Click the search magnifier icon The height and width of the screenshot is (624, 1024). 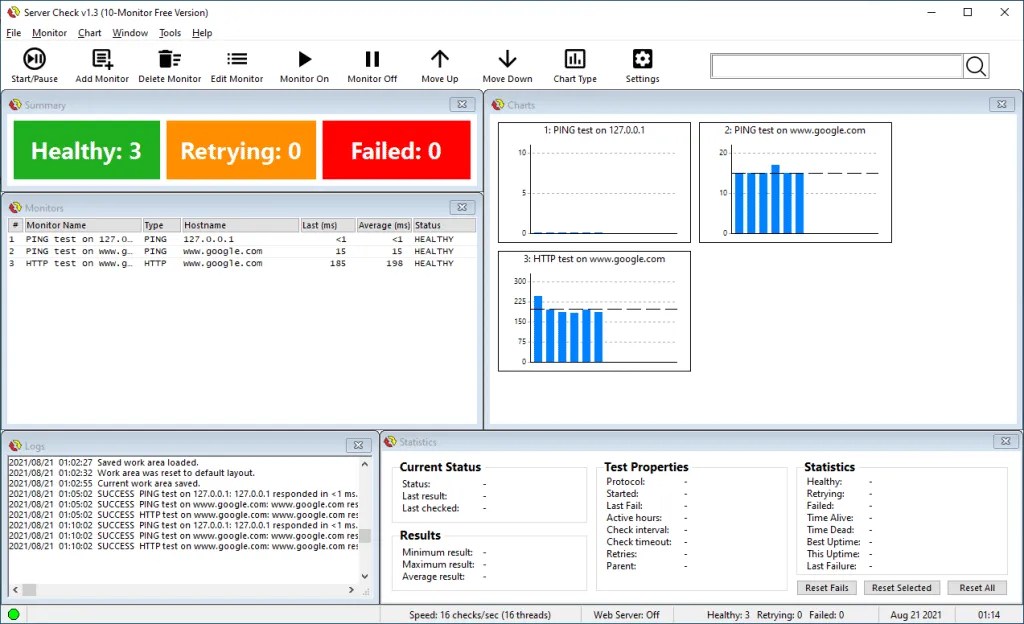click(x=976, y=66)
